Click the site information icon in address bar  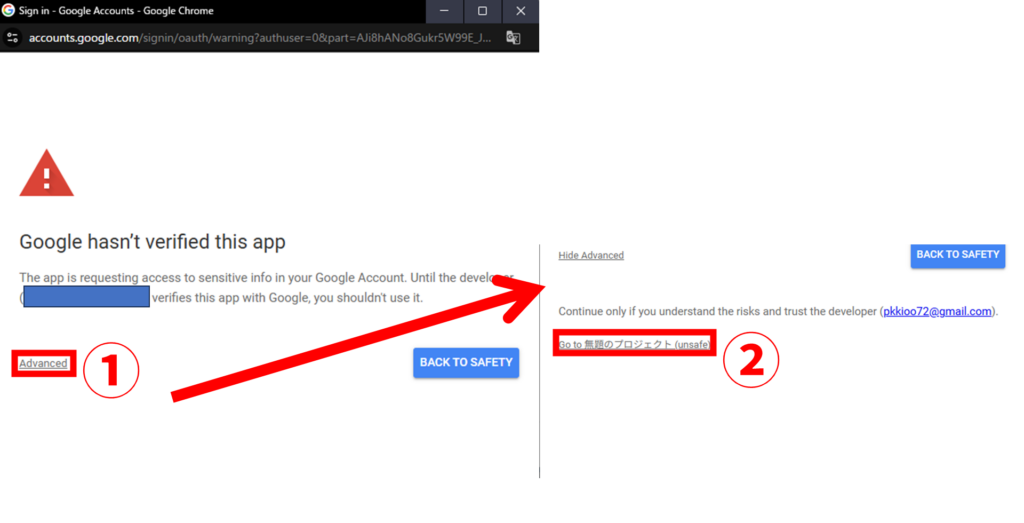(x=12, y=38)
